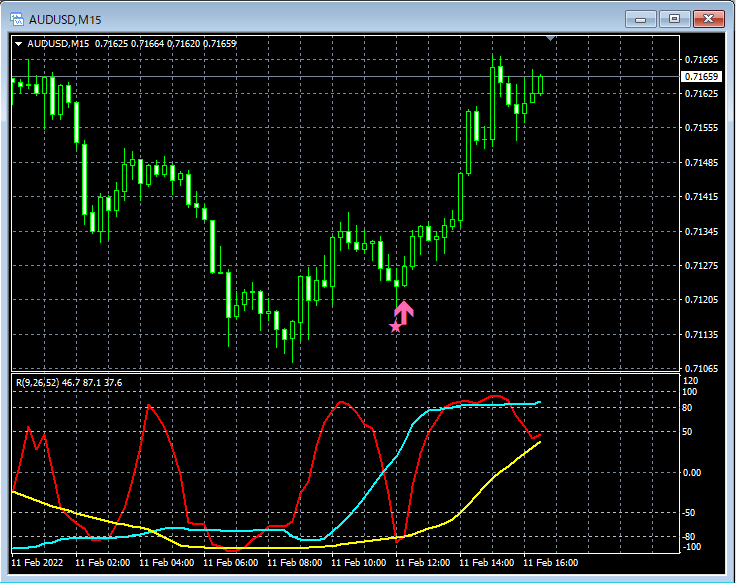This screenshot has width=737, height=583.
Task: Expand the triangle beside the AUDUSD,M15 chart header
Action: pos(19,44)
